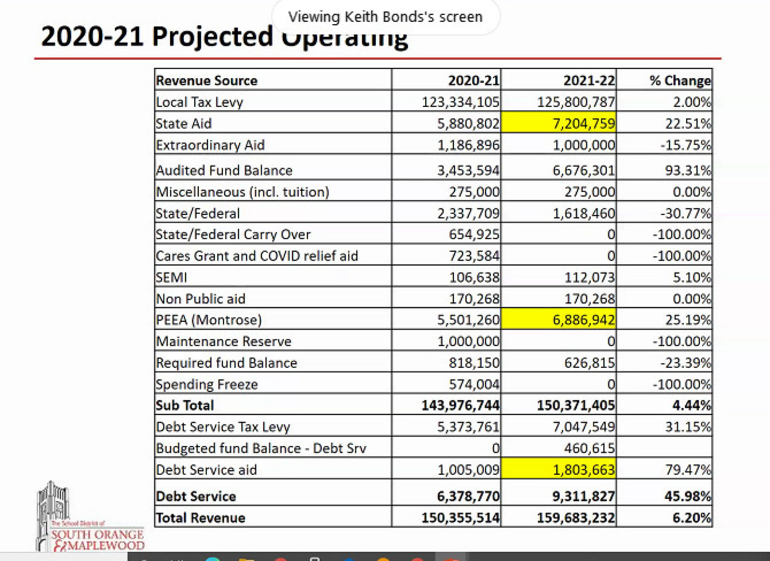Select the Revenue Source column header
770x561 pixels.
coord(207,81)
